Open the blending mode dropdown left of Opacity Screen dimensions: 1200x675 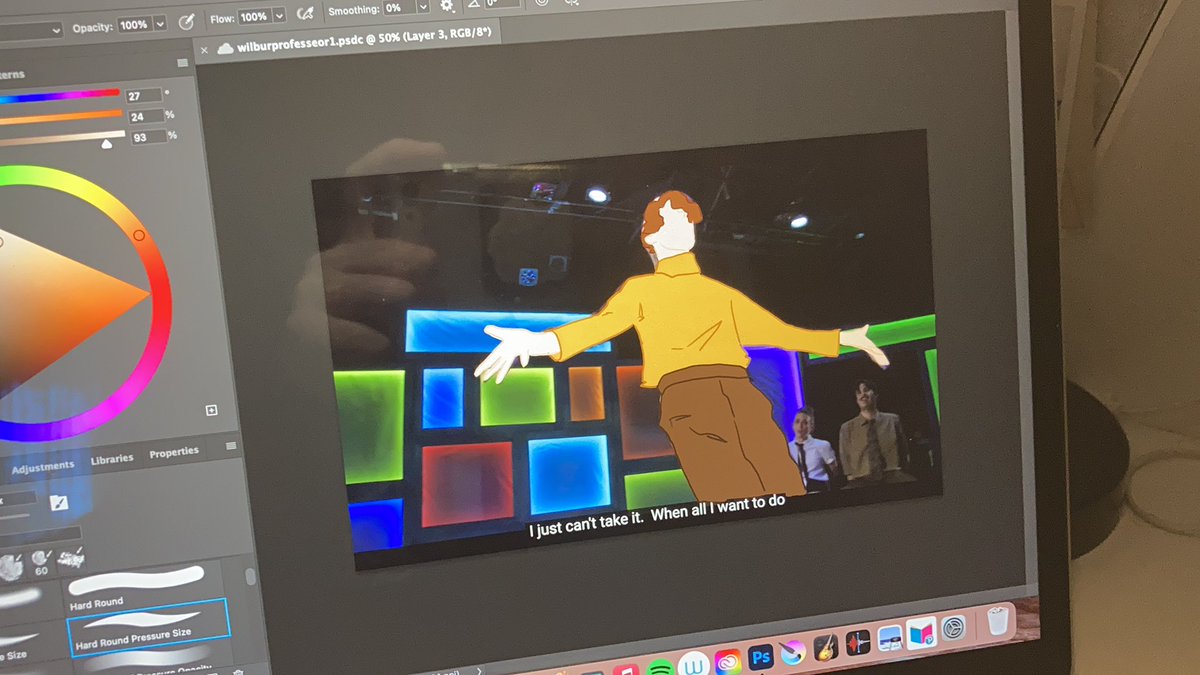pyautogui.click(x=28, y=31)
